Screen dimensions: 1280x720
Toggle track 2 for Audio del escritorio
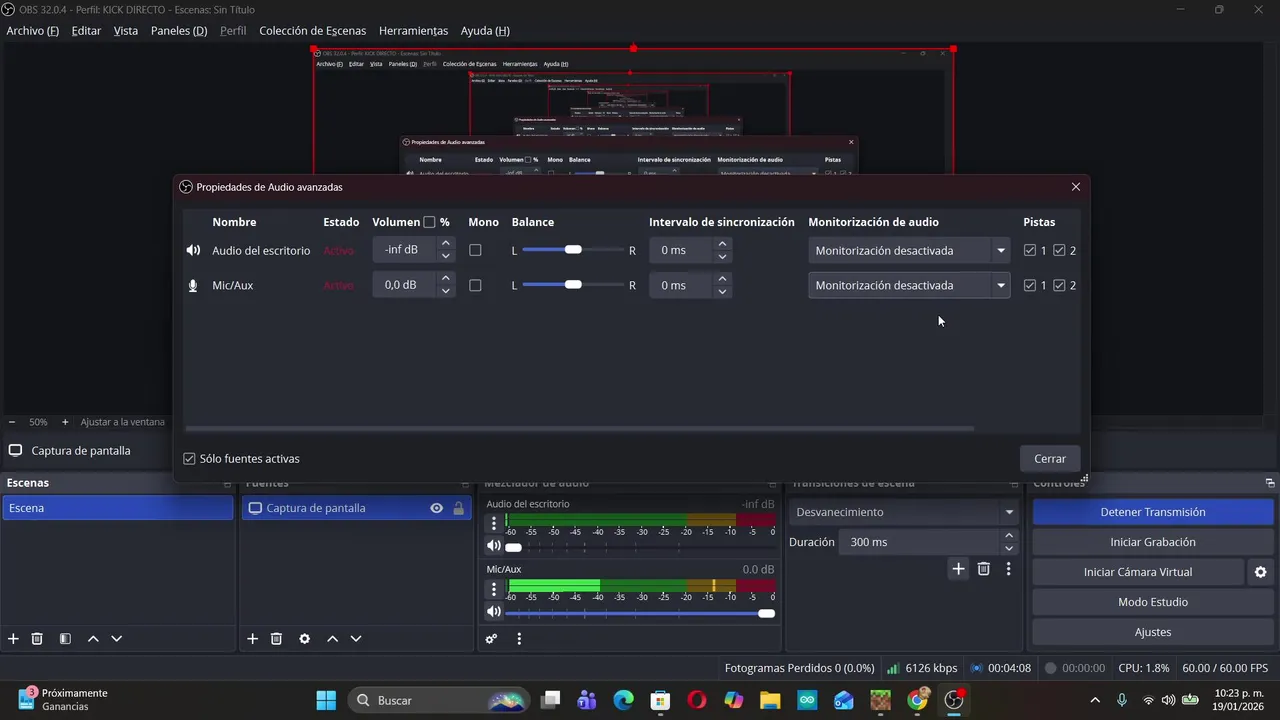click(x=1059, y=250)
